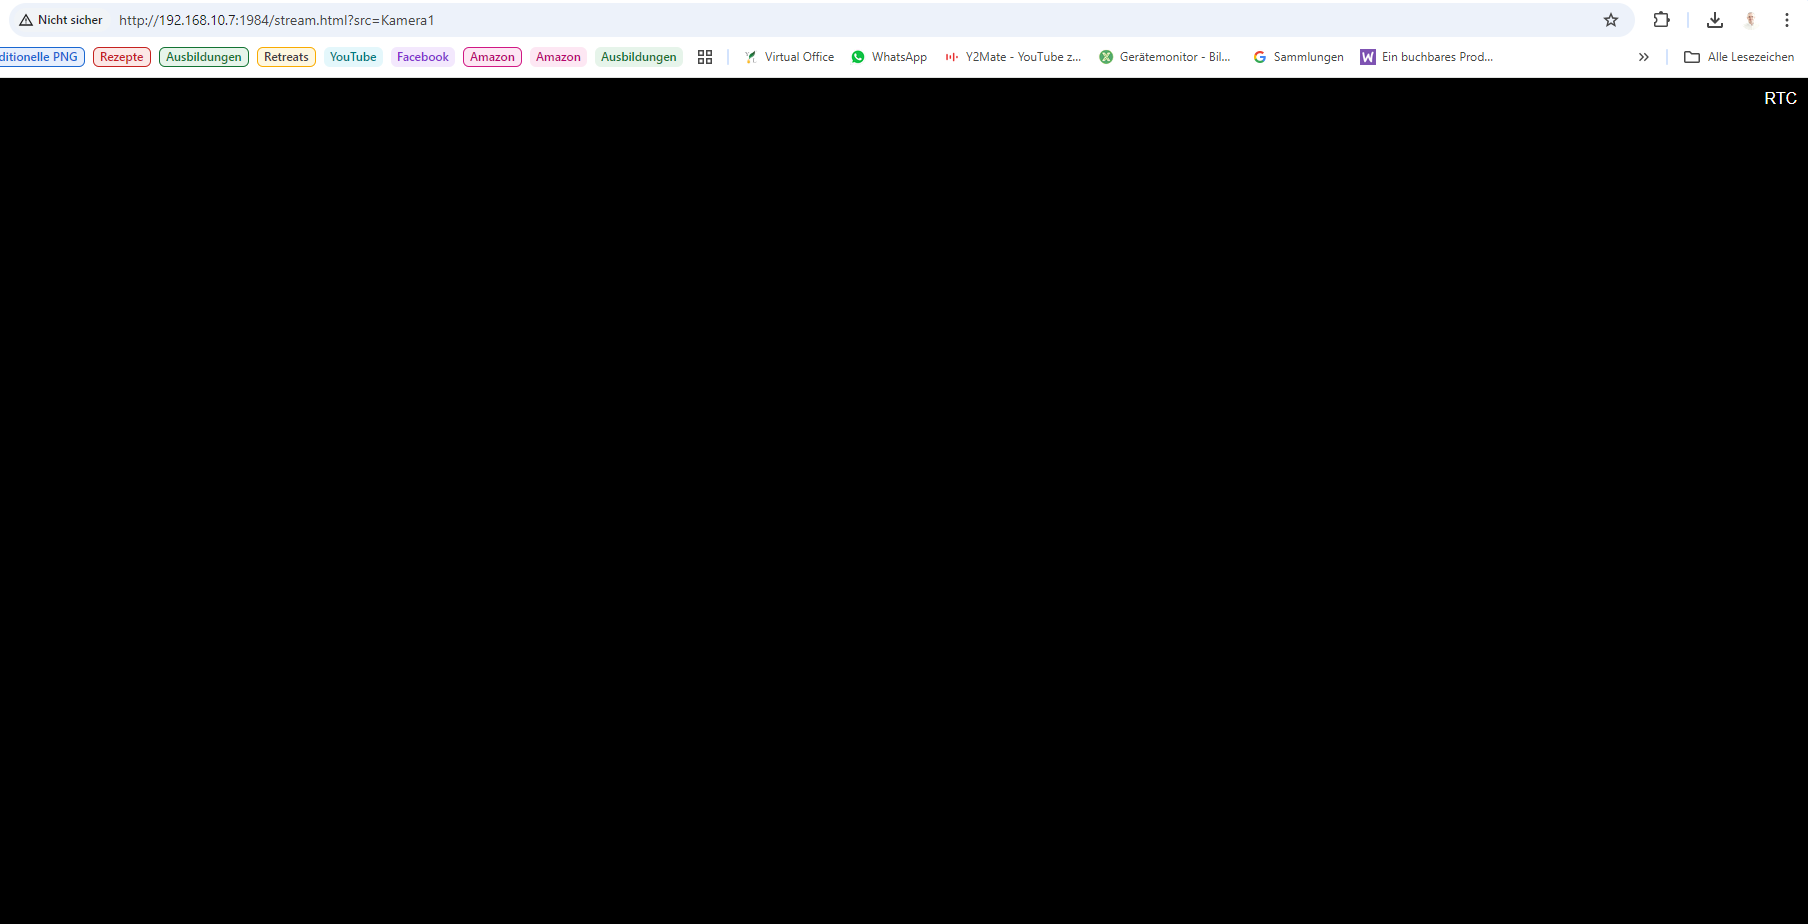Open the pink Amazon chip without outline
This screenshot has height=924, width=1808.
[558, 57]
